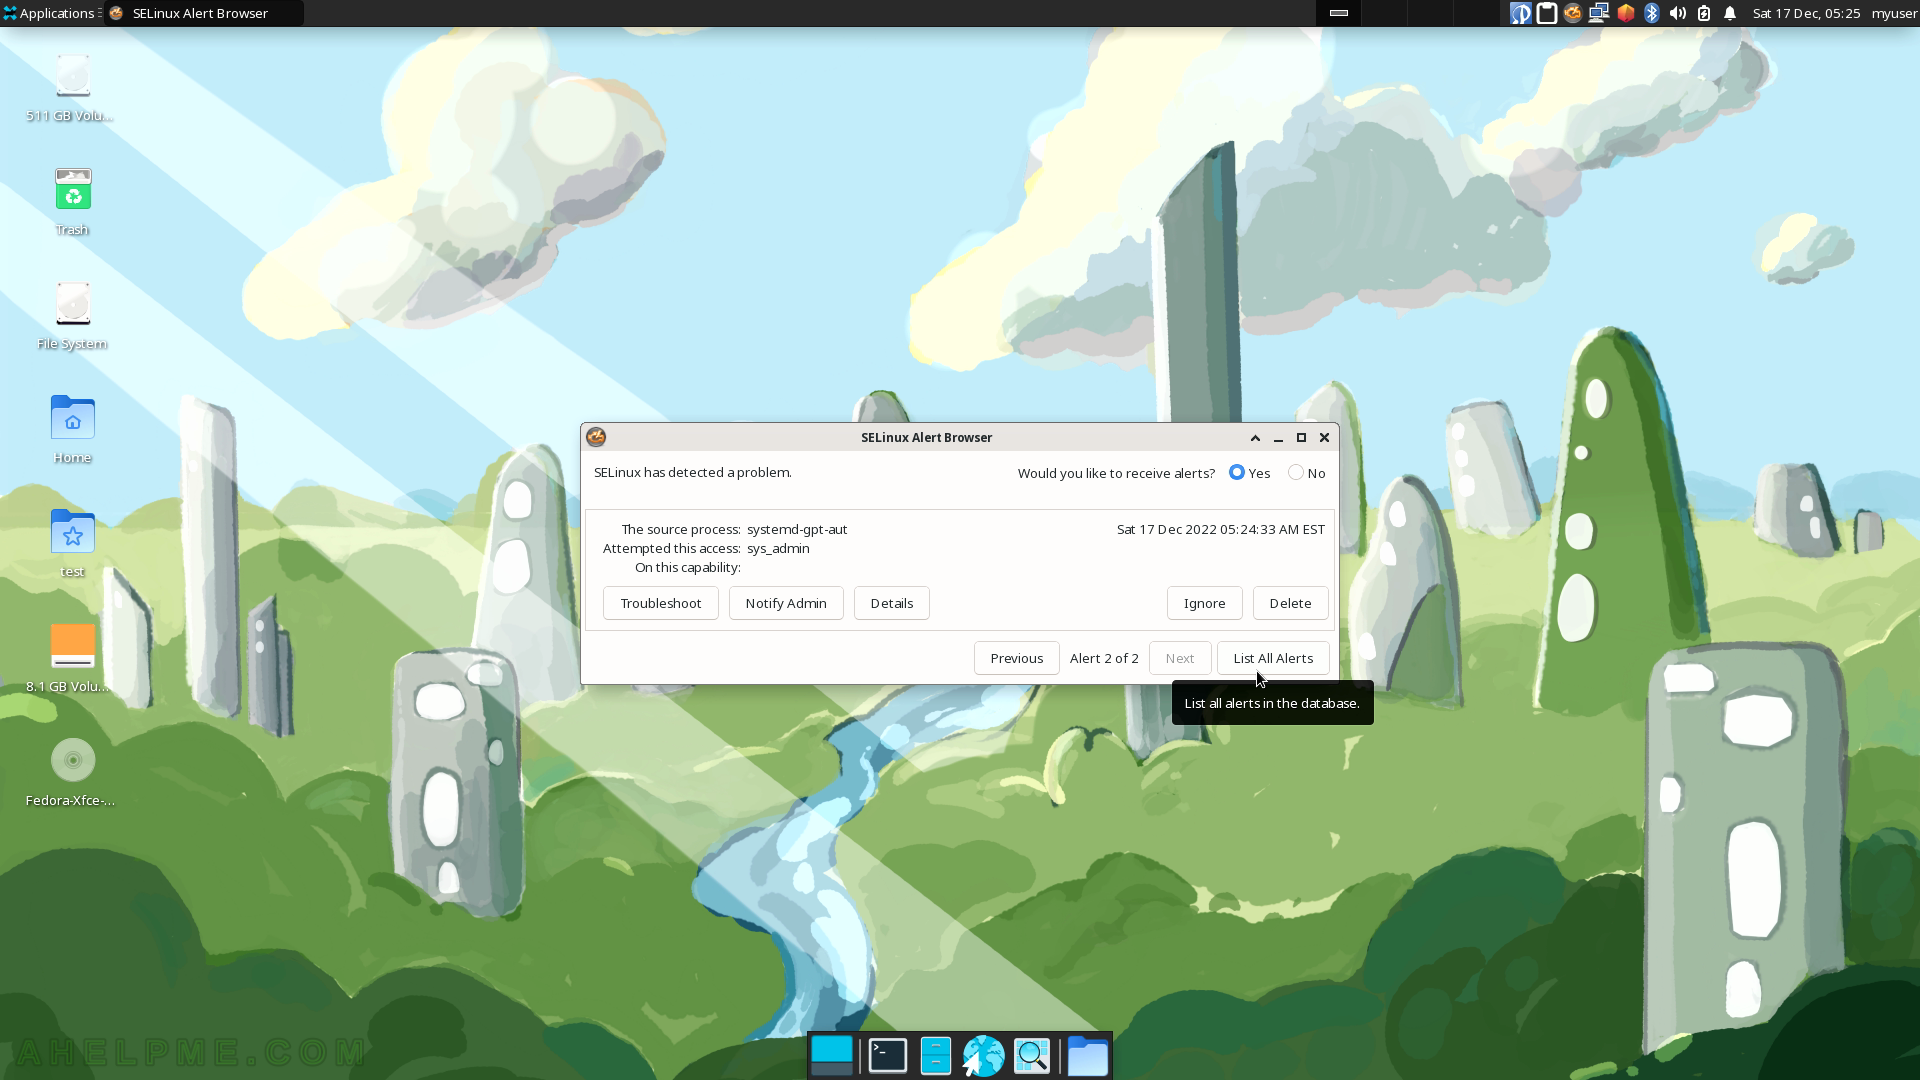1920x1080 pixels.
Task: Close the SELinux Alert Browser window
Action: 1324,437
